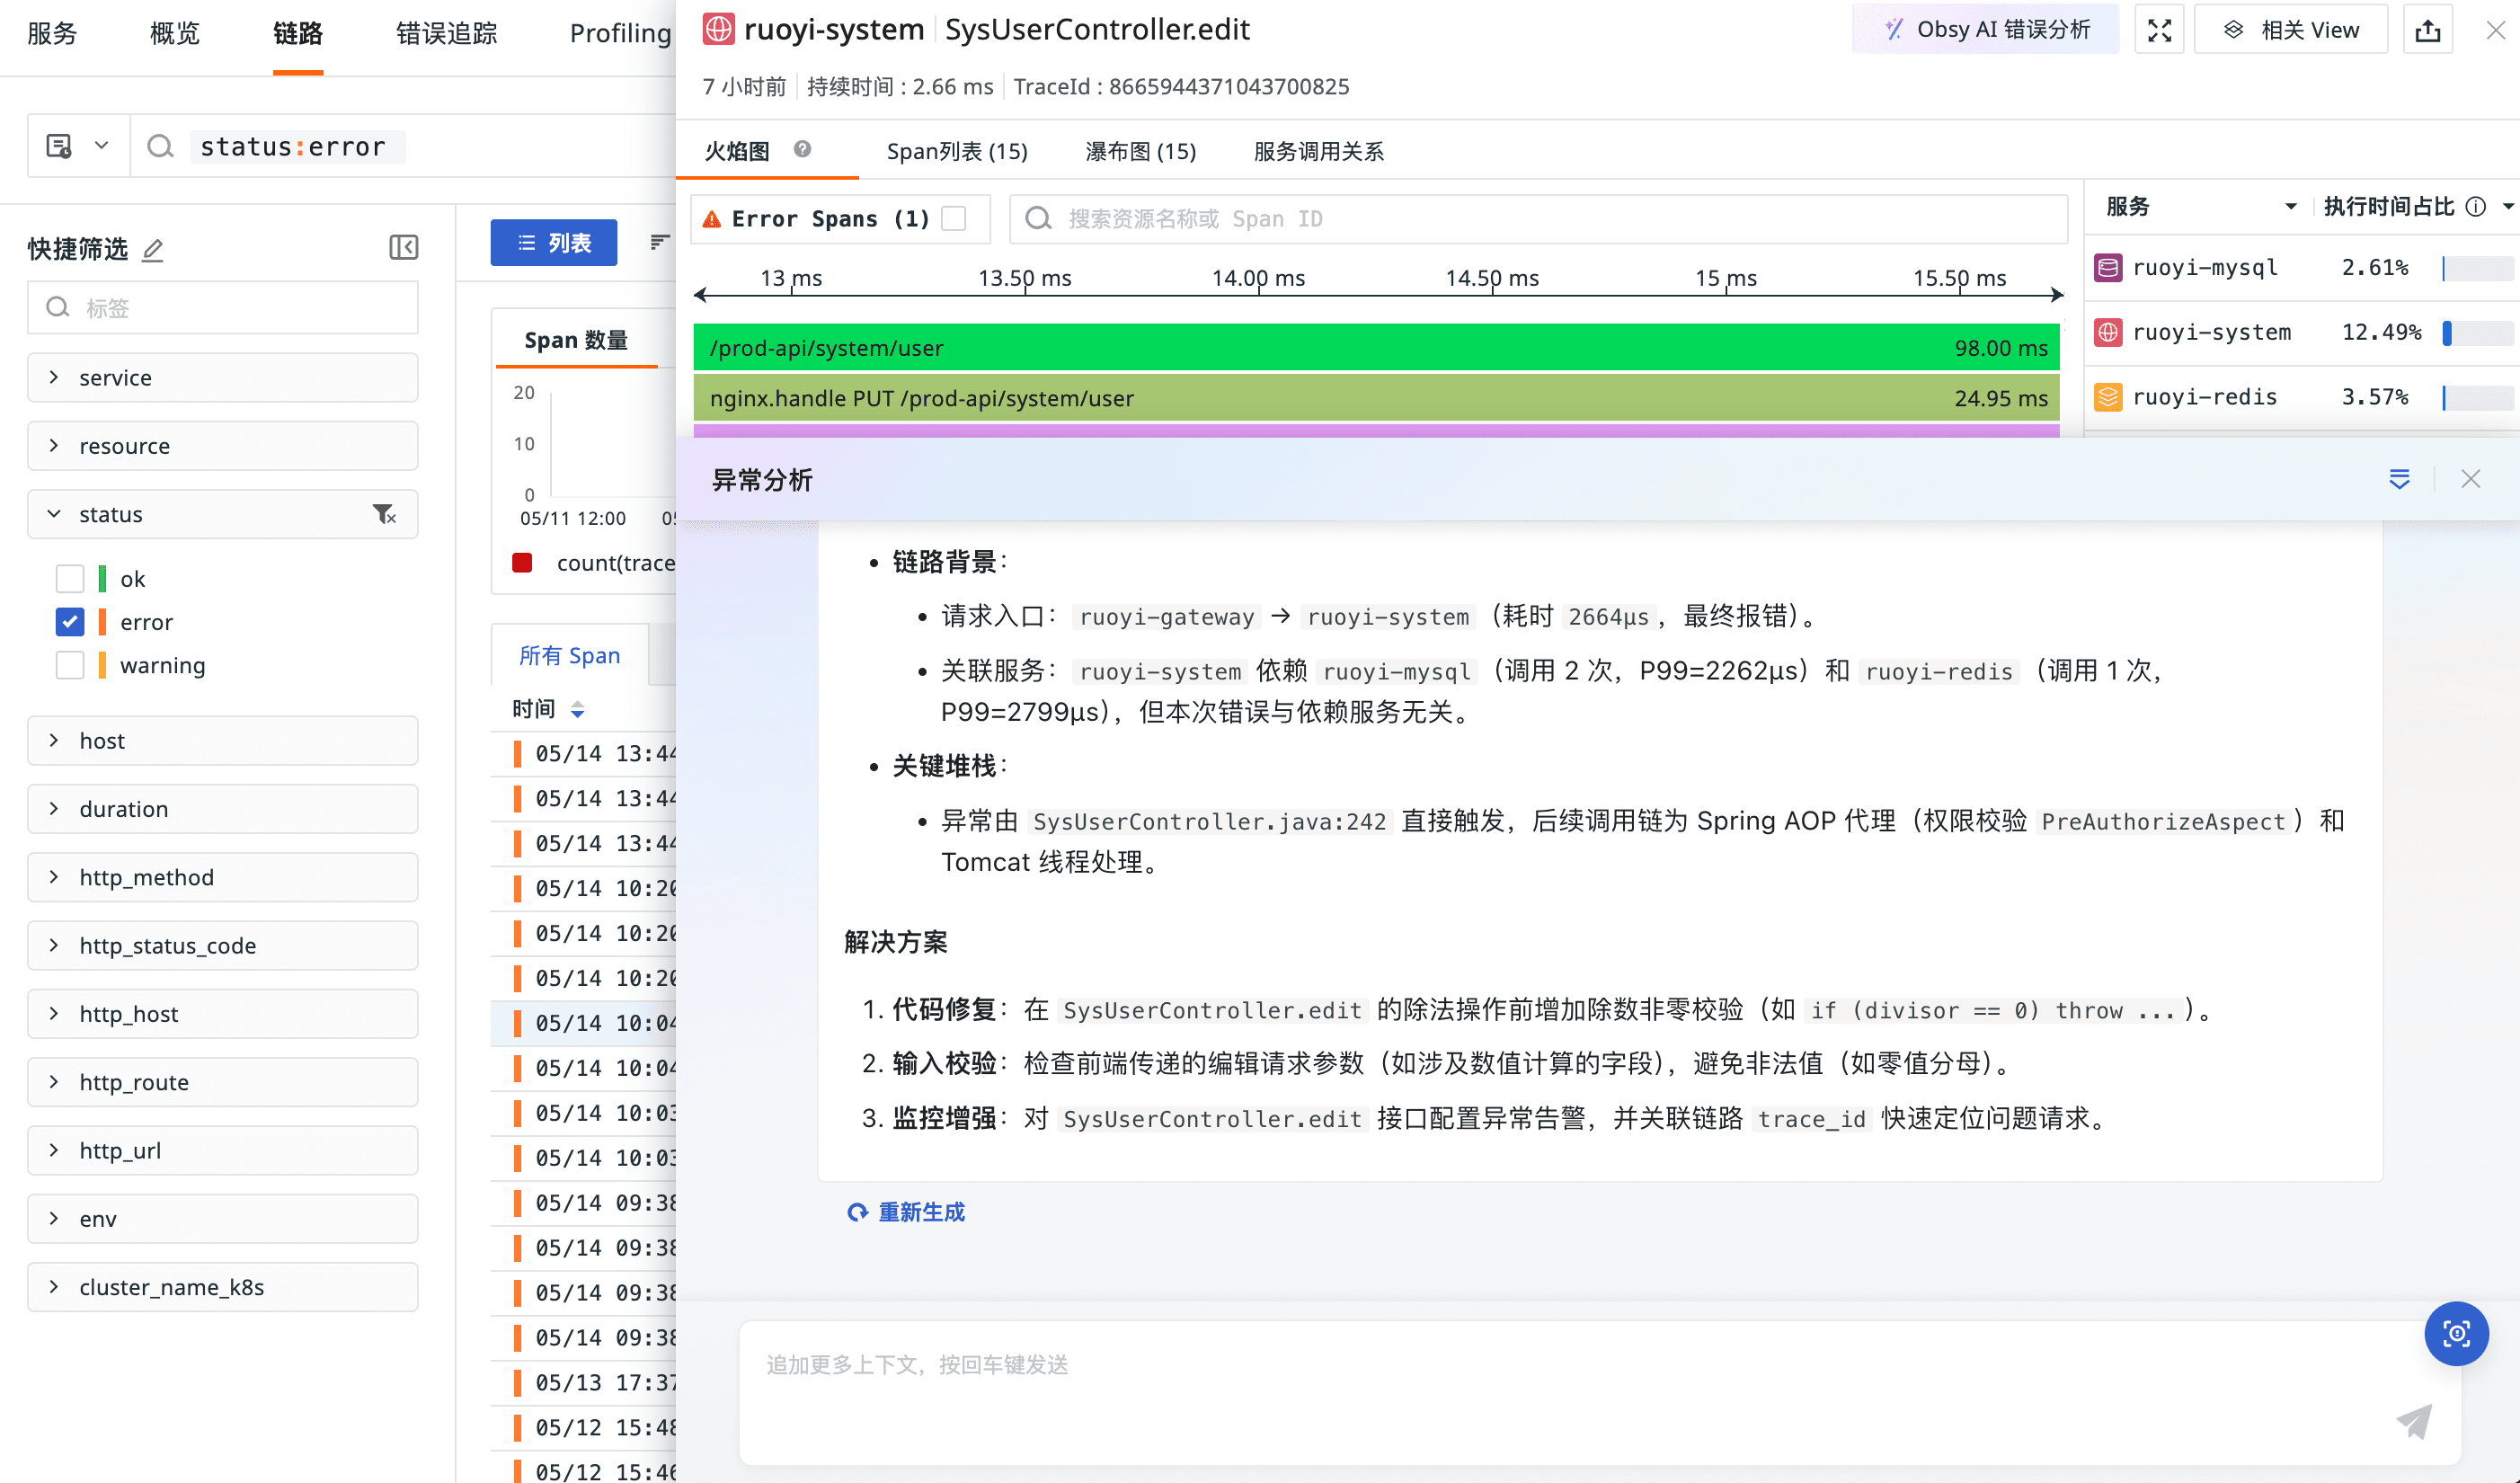Select the 所有 Span tab

pos(569,655)
